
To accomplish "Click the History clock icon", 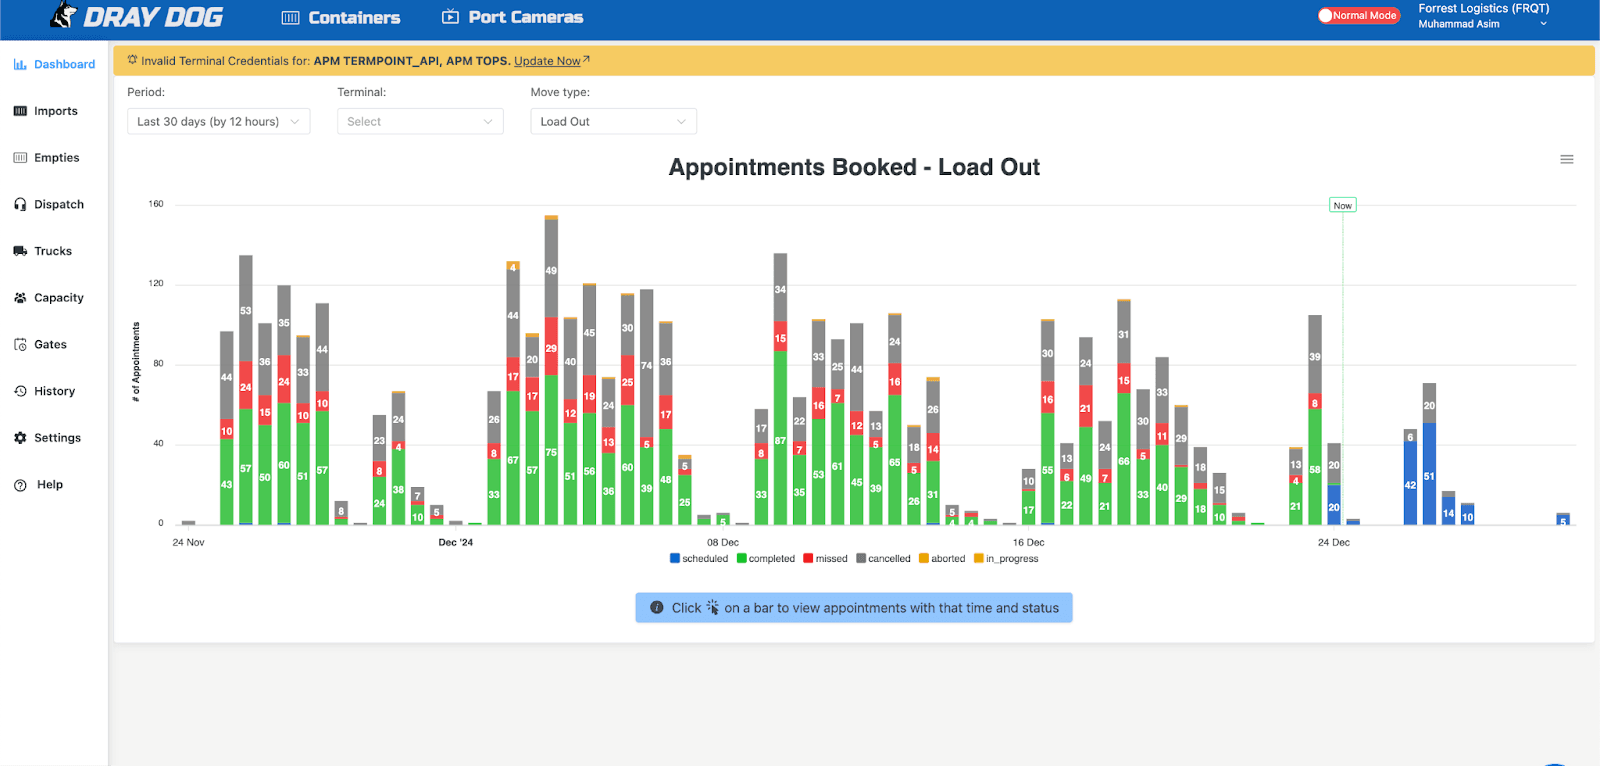I will click(x=20, y=391).
